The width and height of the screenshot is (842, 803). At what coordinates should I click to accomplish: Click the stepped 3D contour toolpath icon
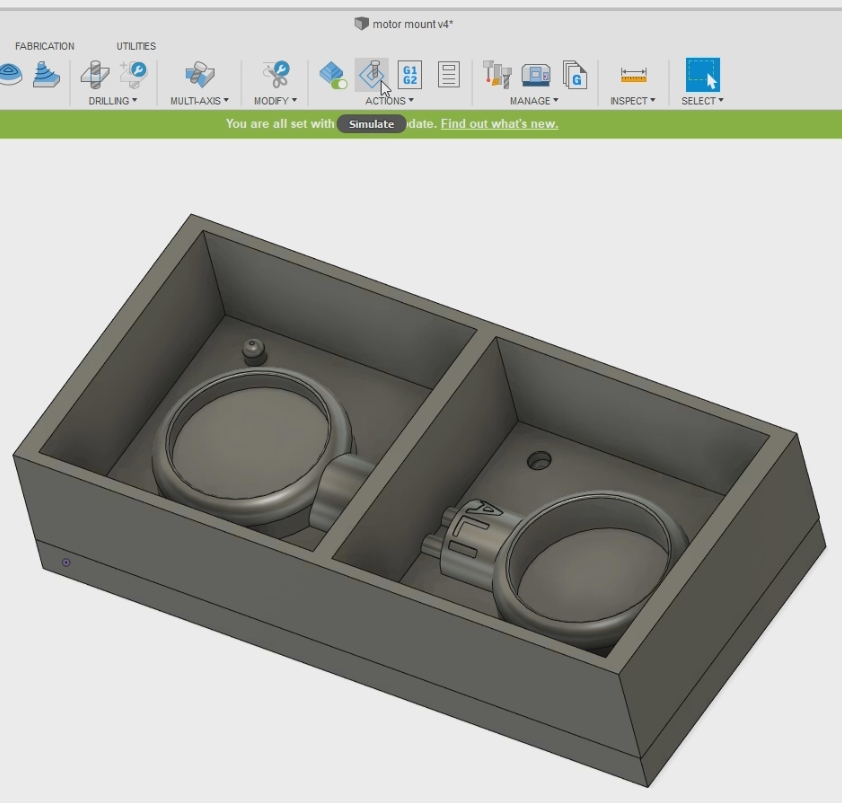46,74
